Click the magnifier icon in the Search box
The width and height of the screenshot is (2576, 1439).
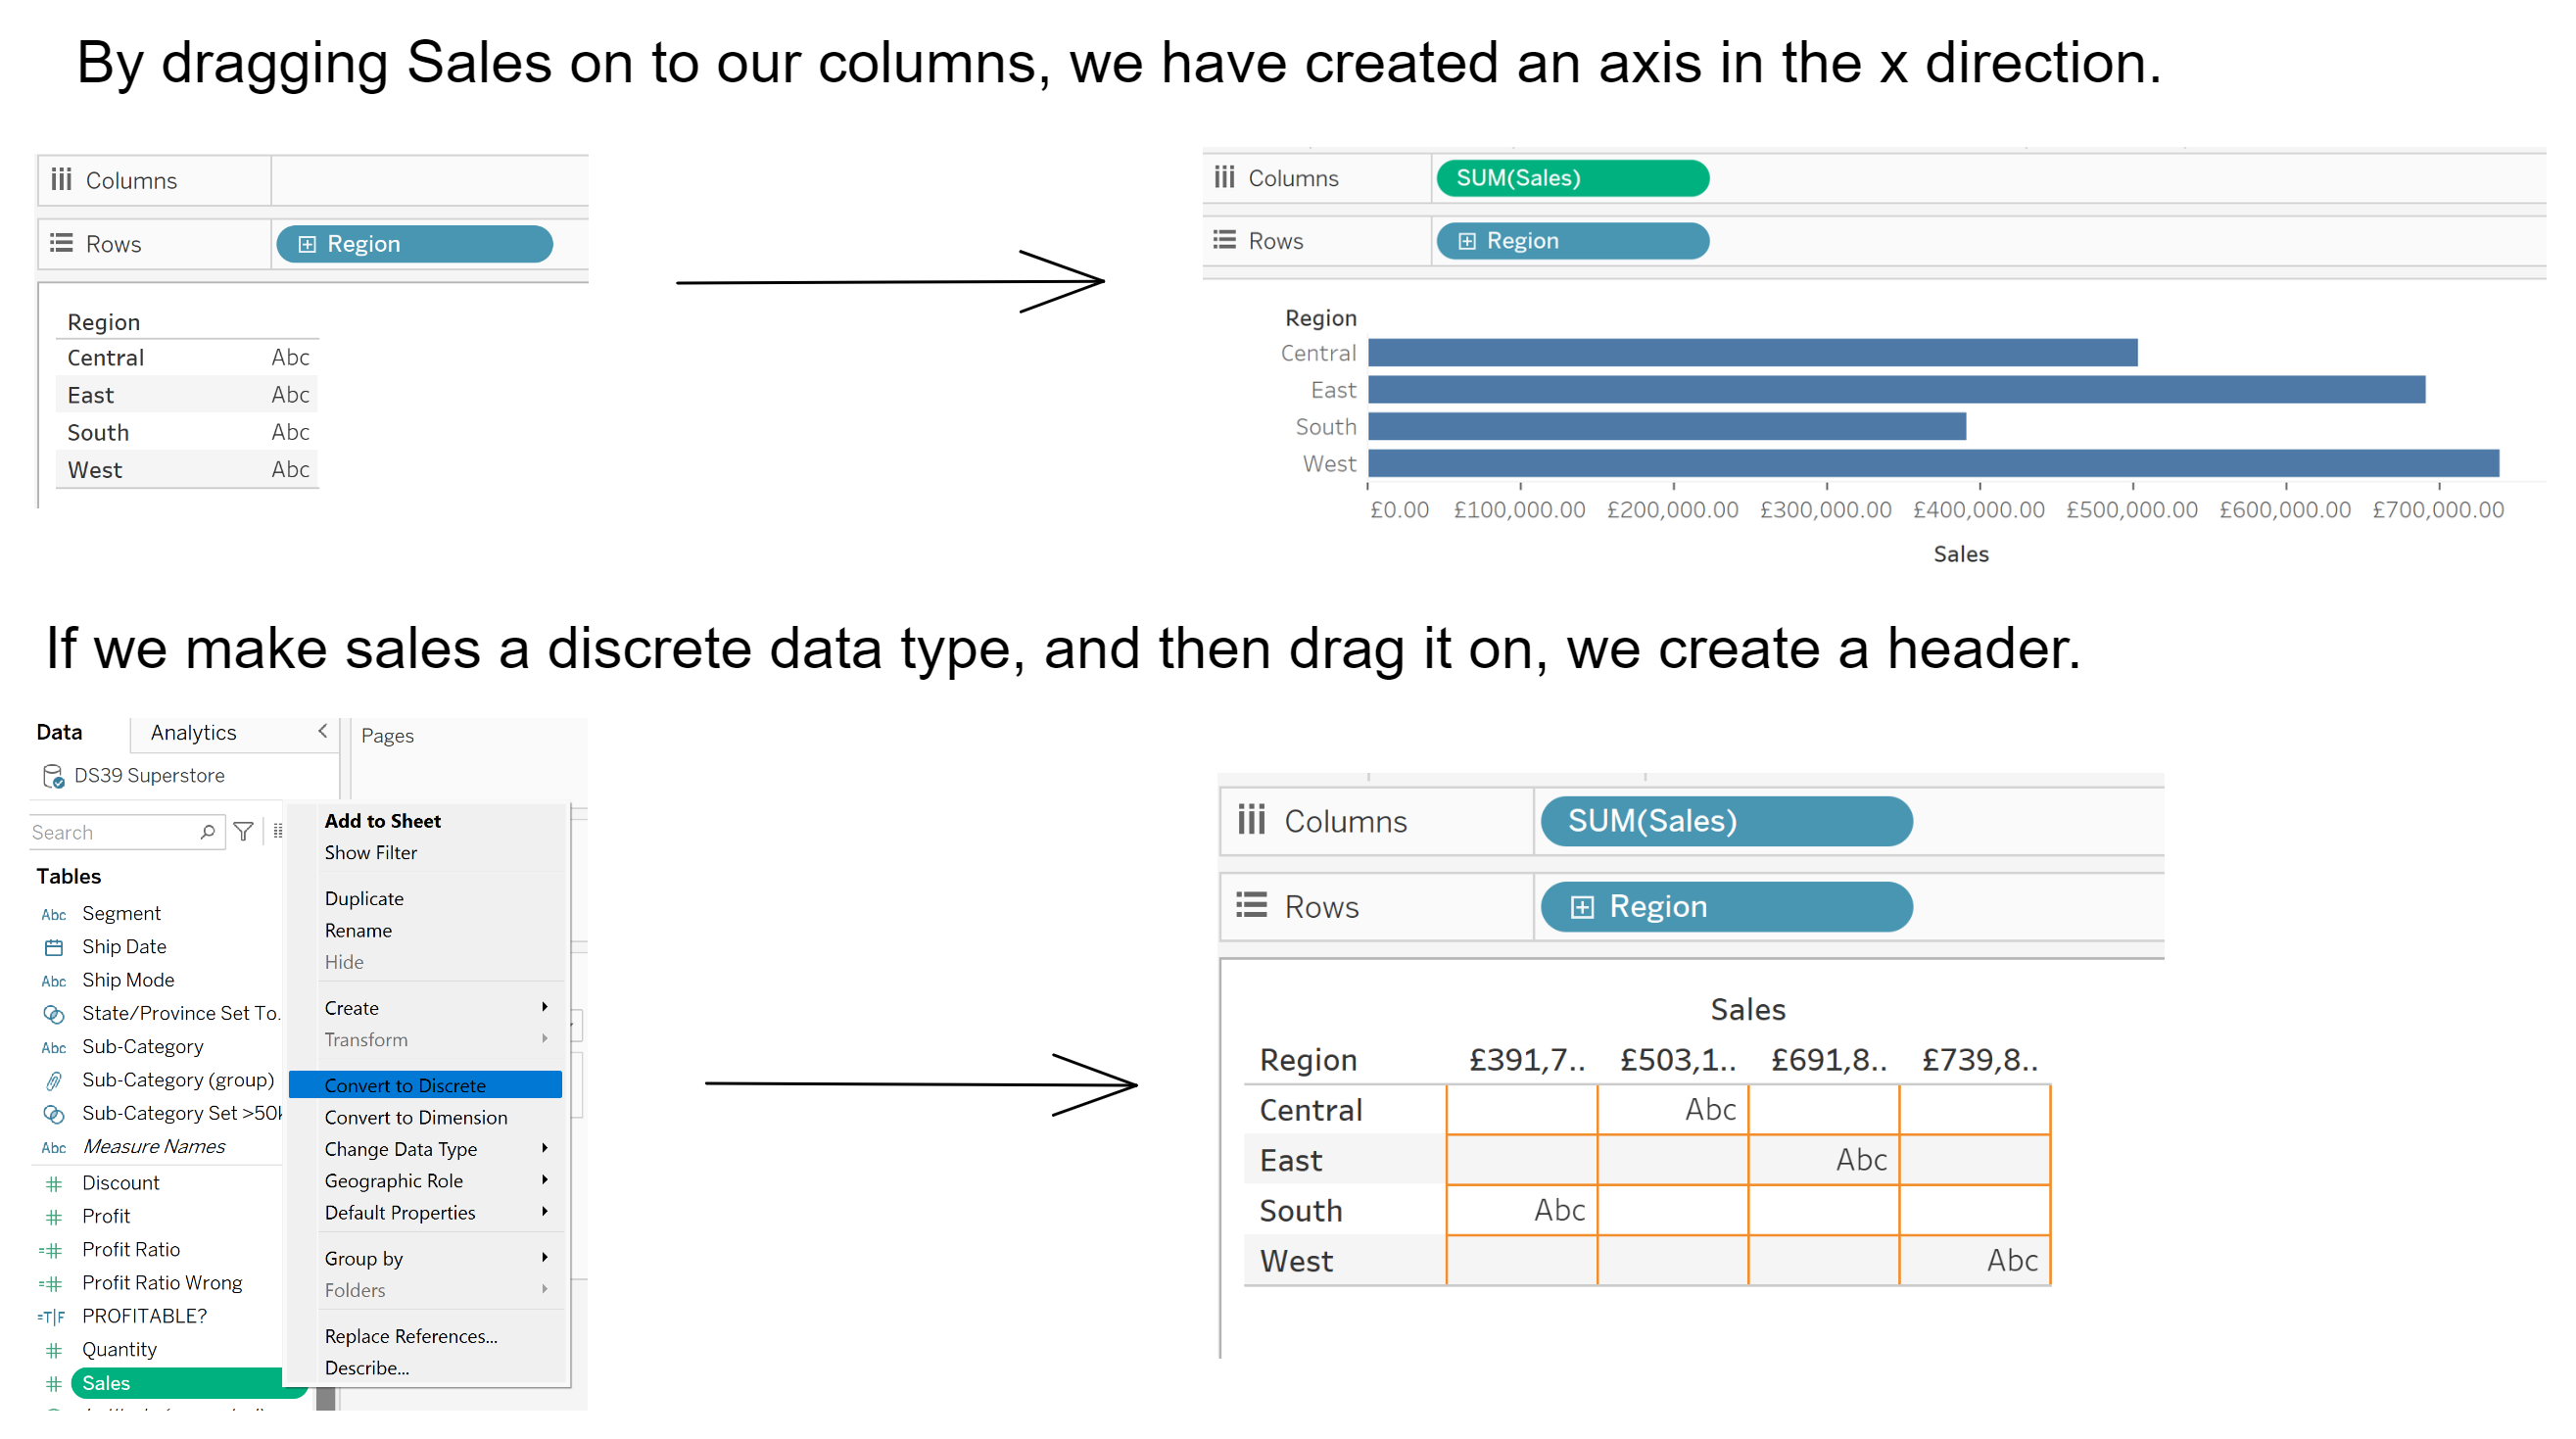(x=207, y=832)
